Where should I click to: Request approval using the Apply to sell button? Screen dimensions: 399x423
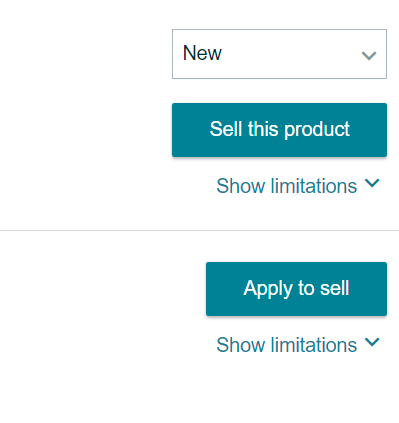click(x=296, y=289)
